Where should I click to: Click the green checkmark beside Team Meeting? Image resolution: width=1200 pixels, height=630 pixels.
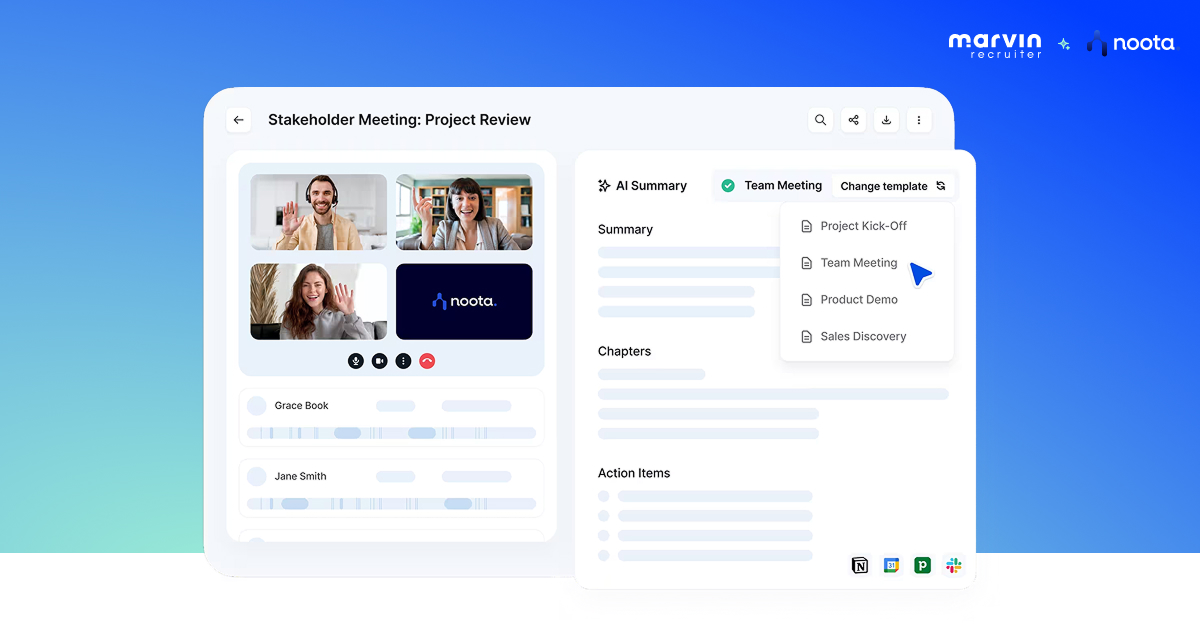[x=728, y=186]
